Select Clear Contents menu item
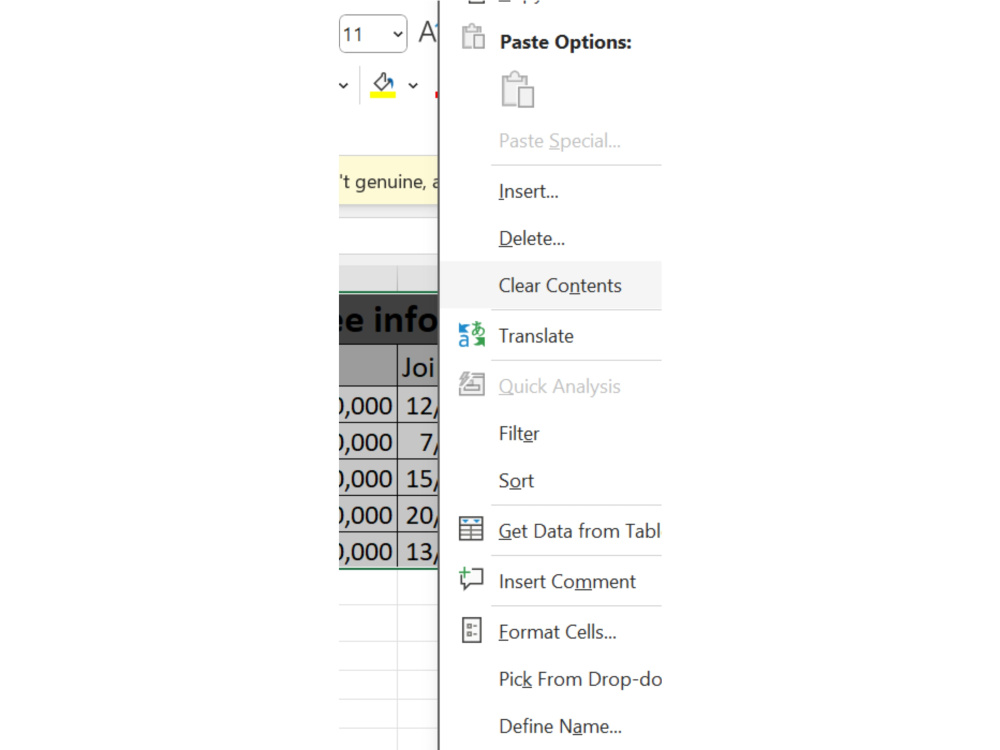 (x=551, y=286)
